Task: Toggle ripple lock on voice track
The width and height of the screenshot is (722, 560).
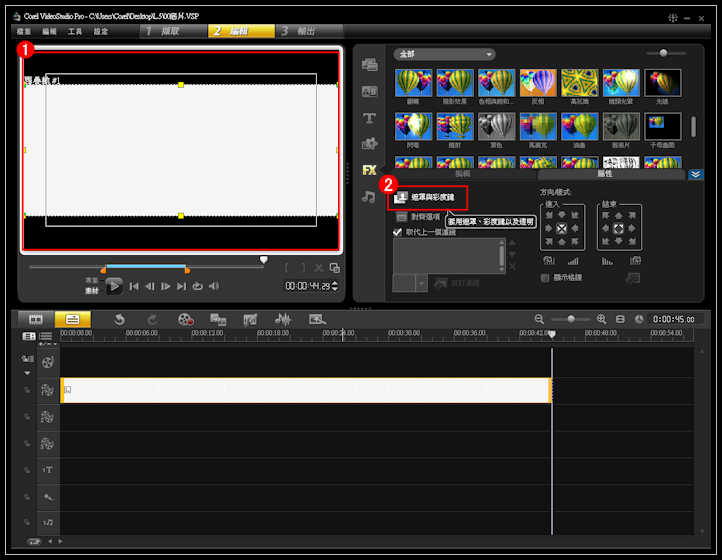Action: point(27,497)
